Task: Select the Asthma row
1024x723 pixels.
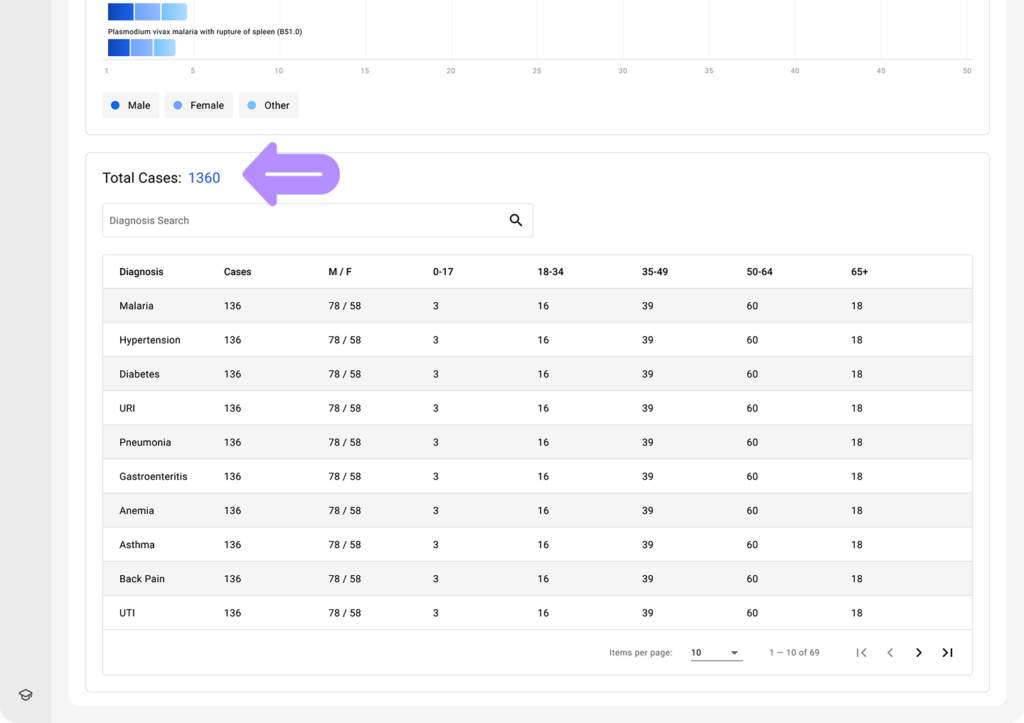Action: point(537,544)
